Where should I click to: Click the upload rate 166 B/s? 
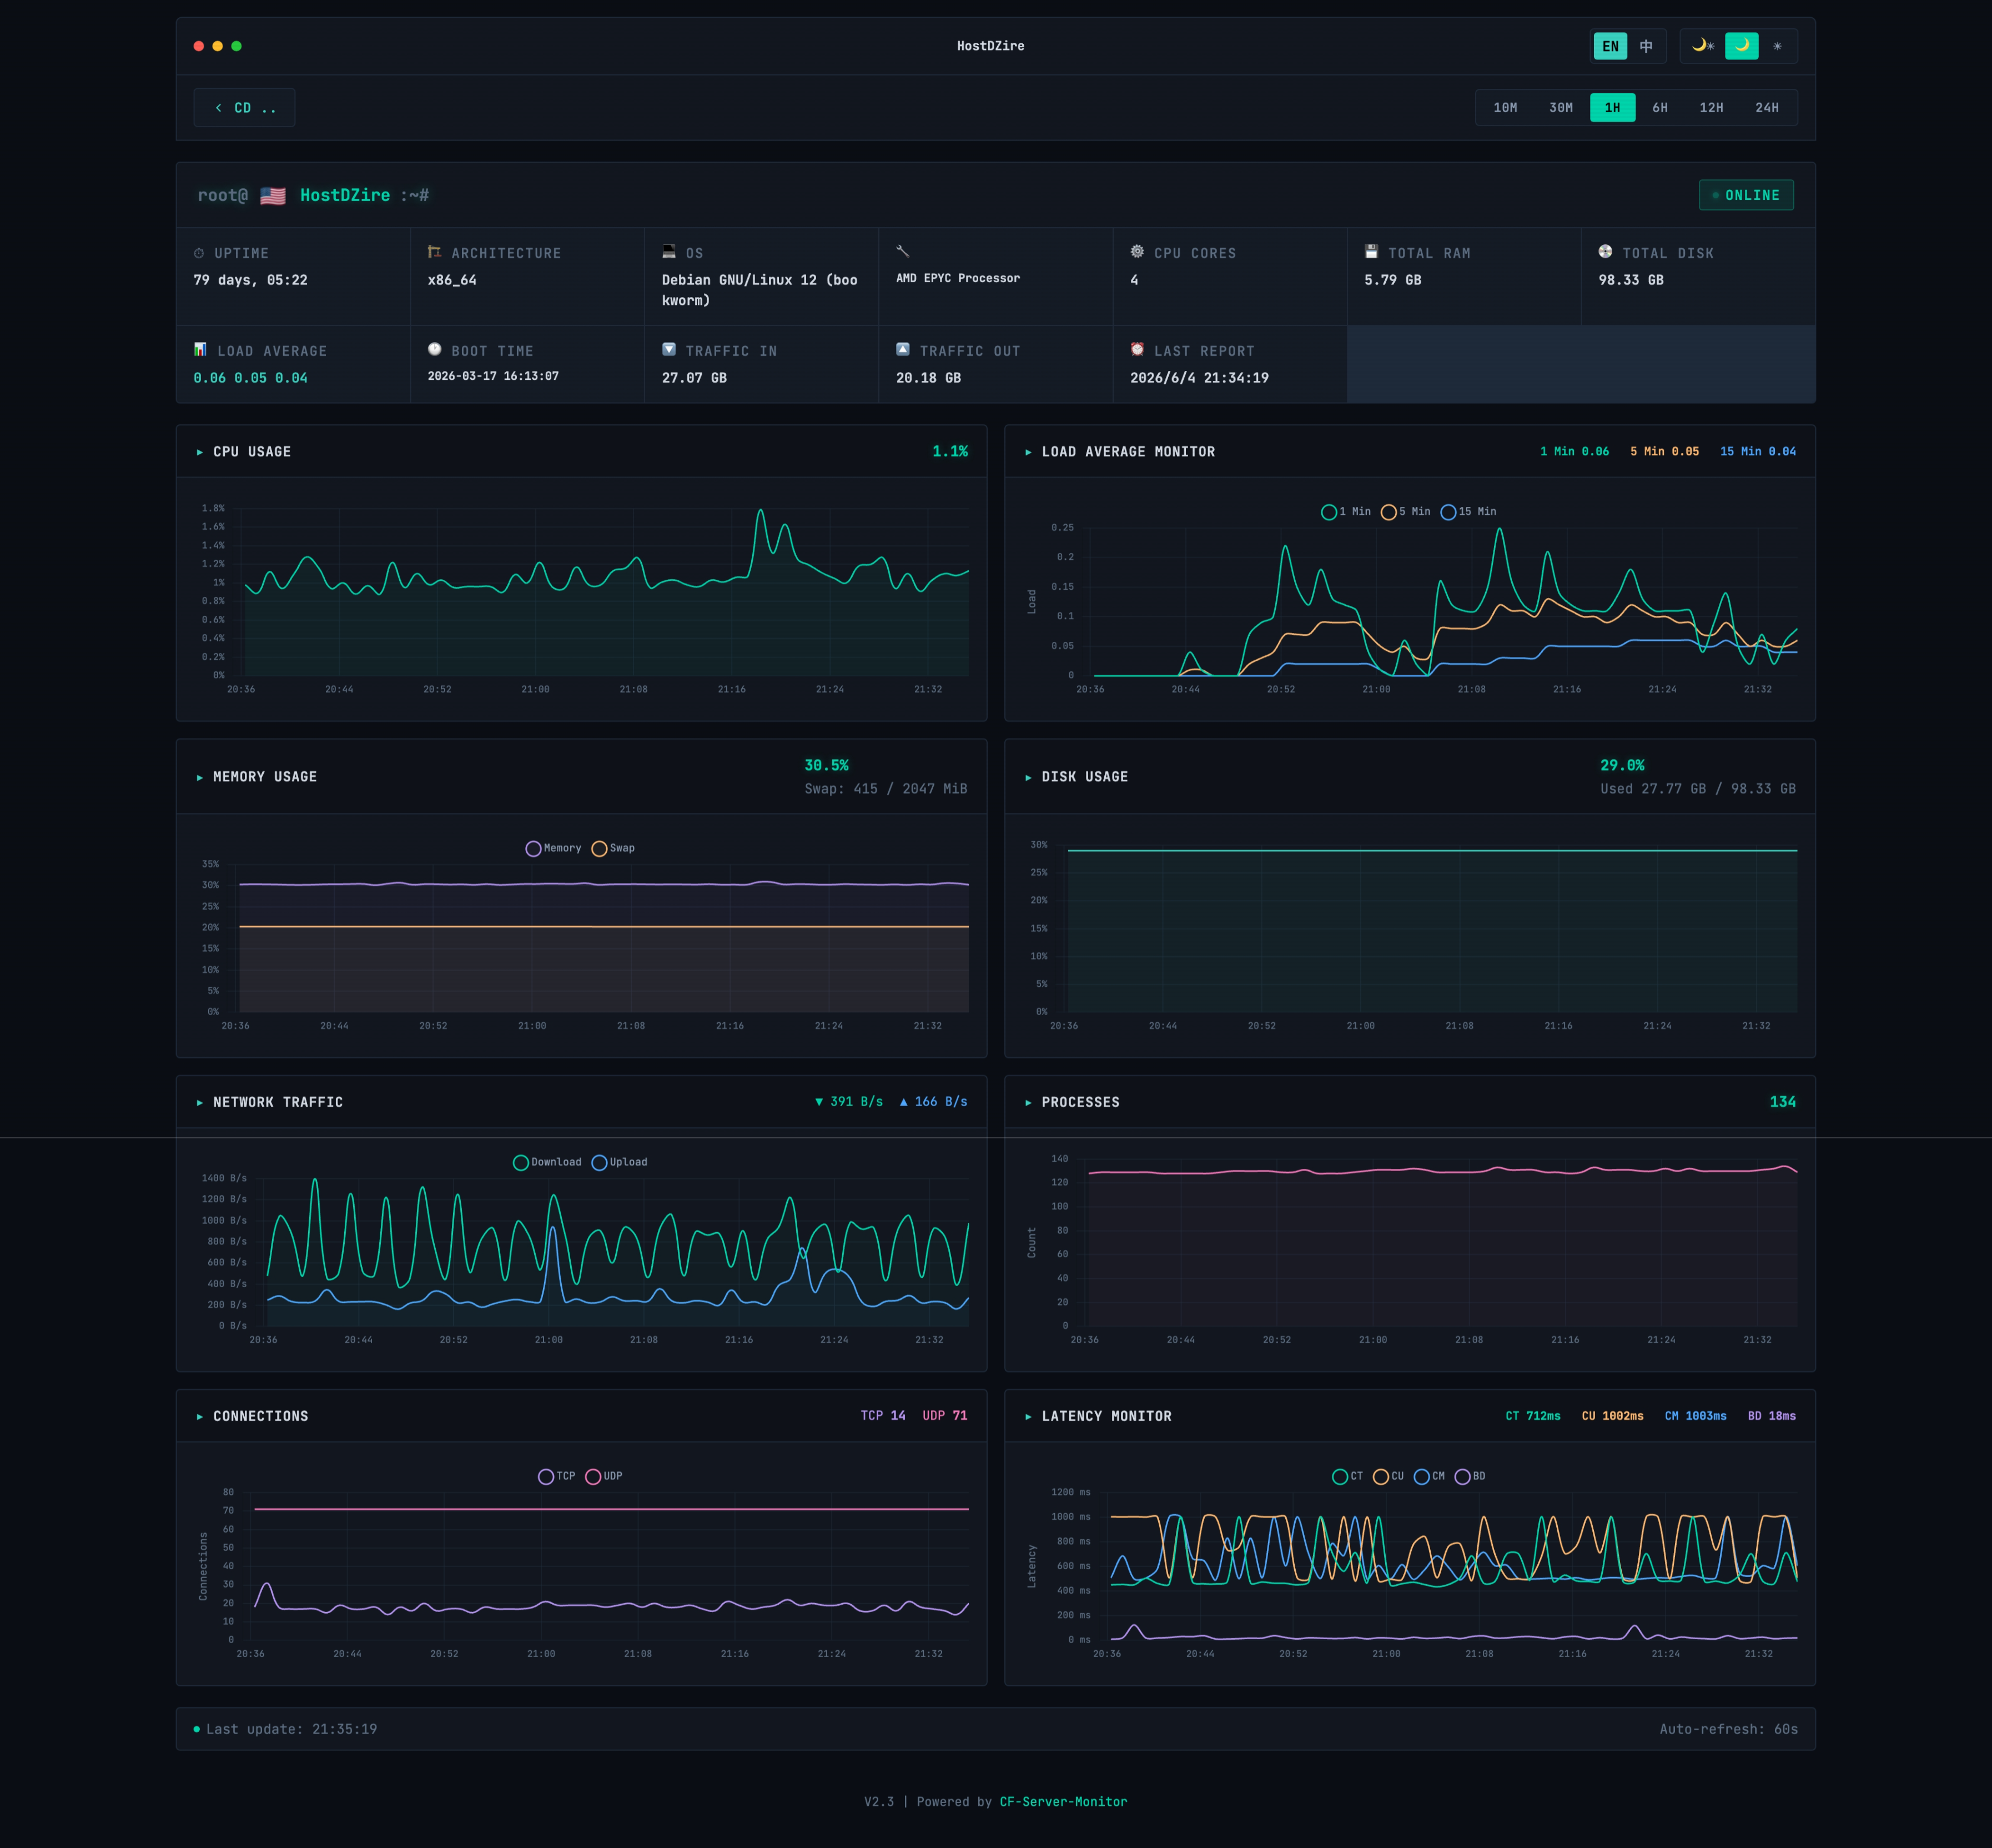point(933,1102)
